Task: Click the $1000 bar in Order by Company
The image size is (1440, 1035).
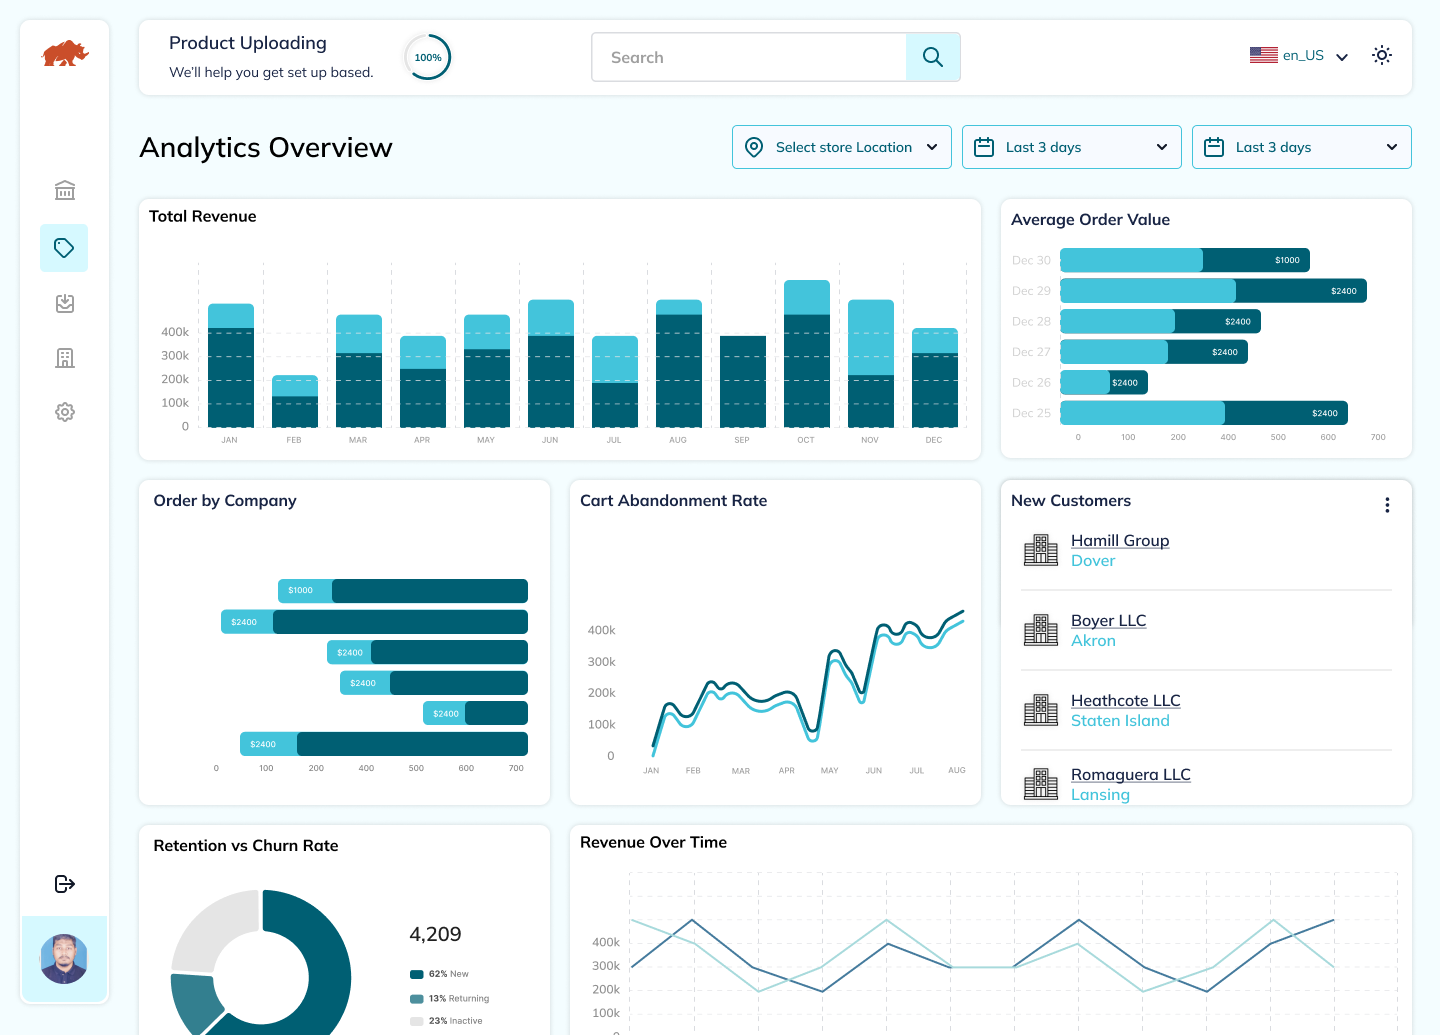Action: 402,591
